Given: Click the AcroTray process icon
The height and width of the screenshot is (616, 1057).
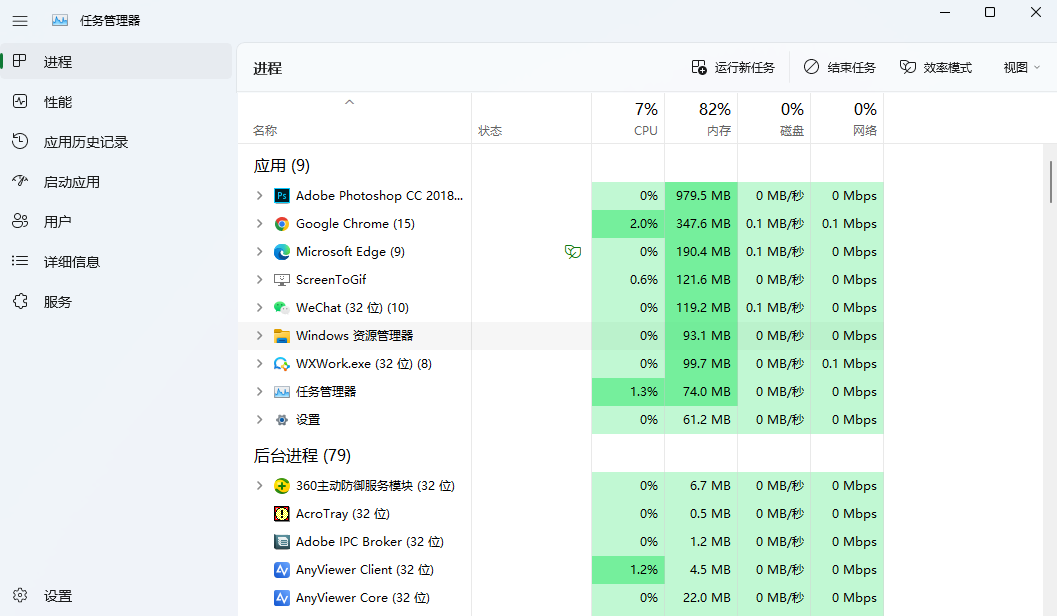Looking at the screenshot, I should [282, 514].
